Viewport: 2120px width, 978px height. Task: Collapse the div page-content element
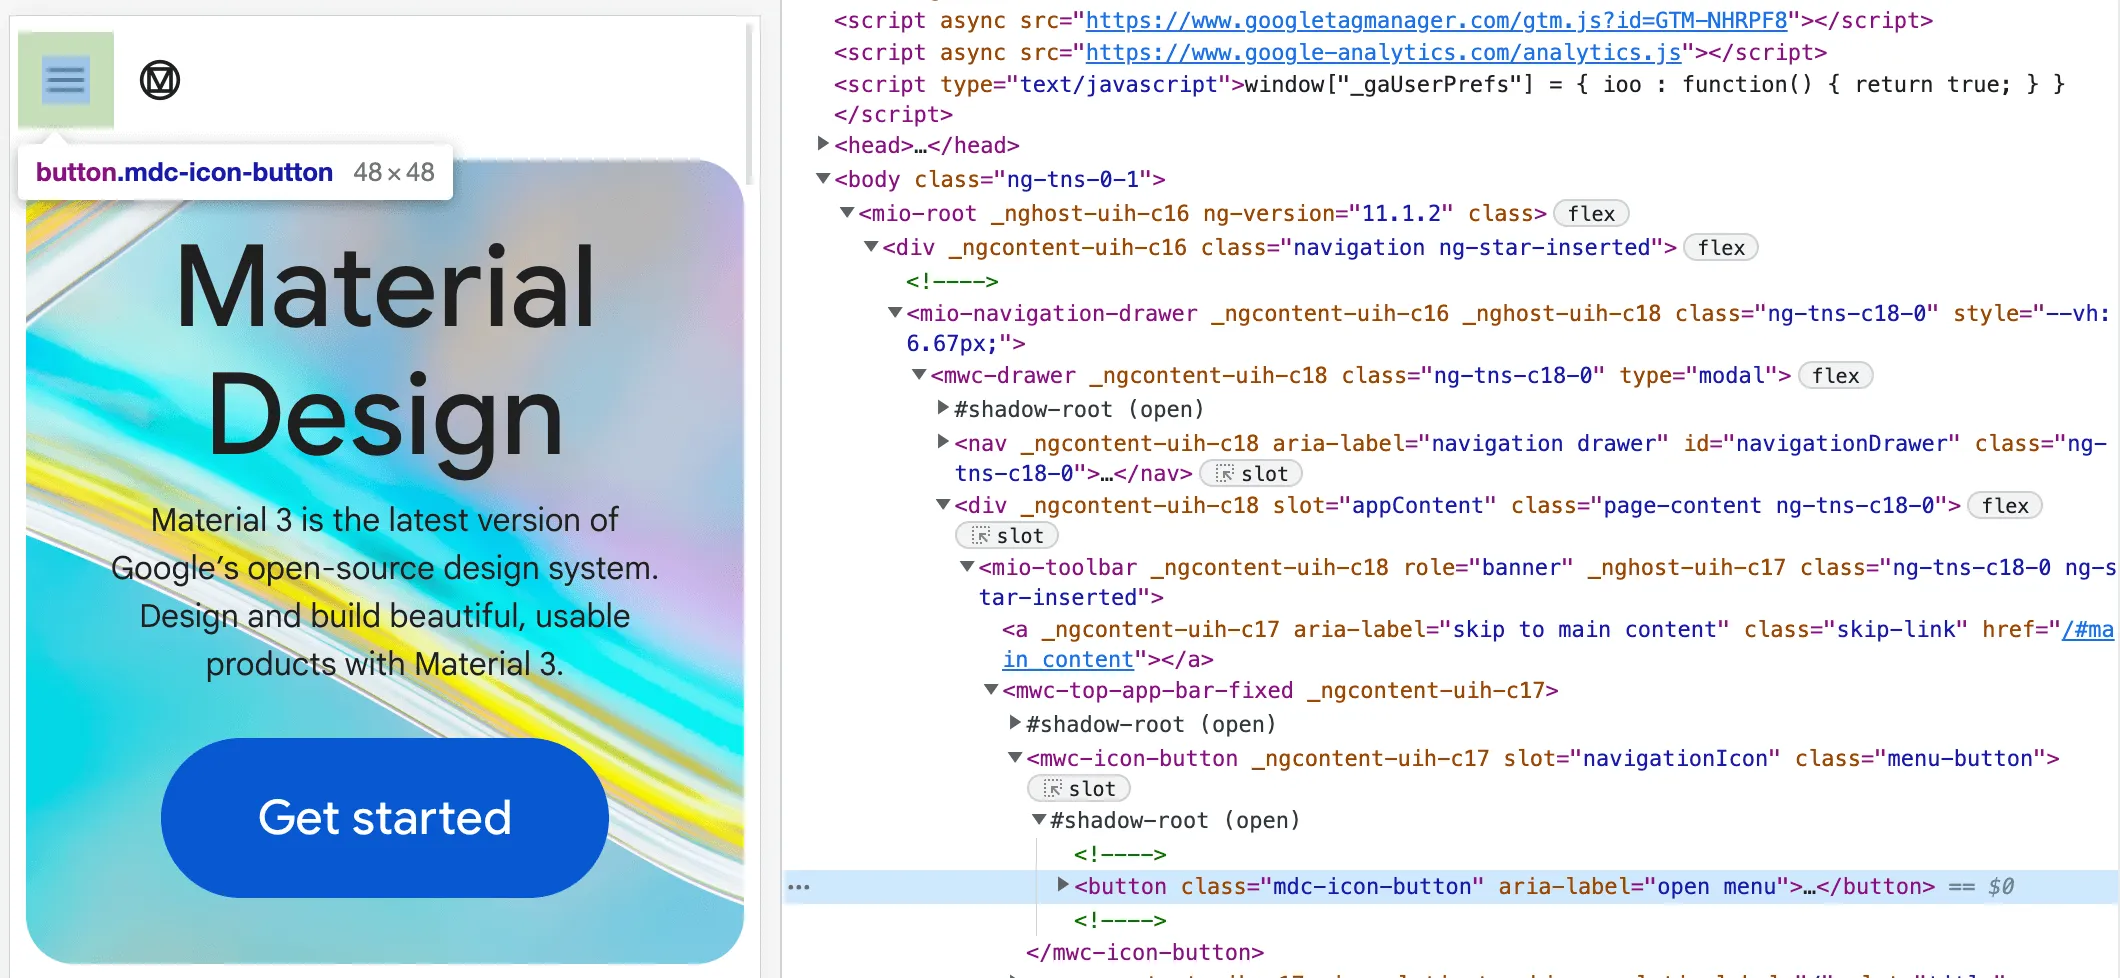click(943, 505)
